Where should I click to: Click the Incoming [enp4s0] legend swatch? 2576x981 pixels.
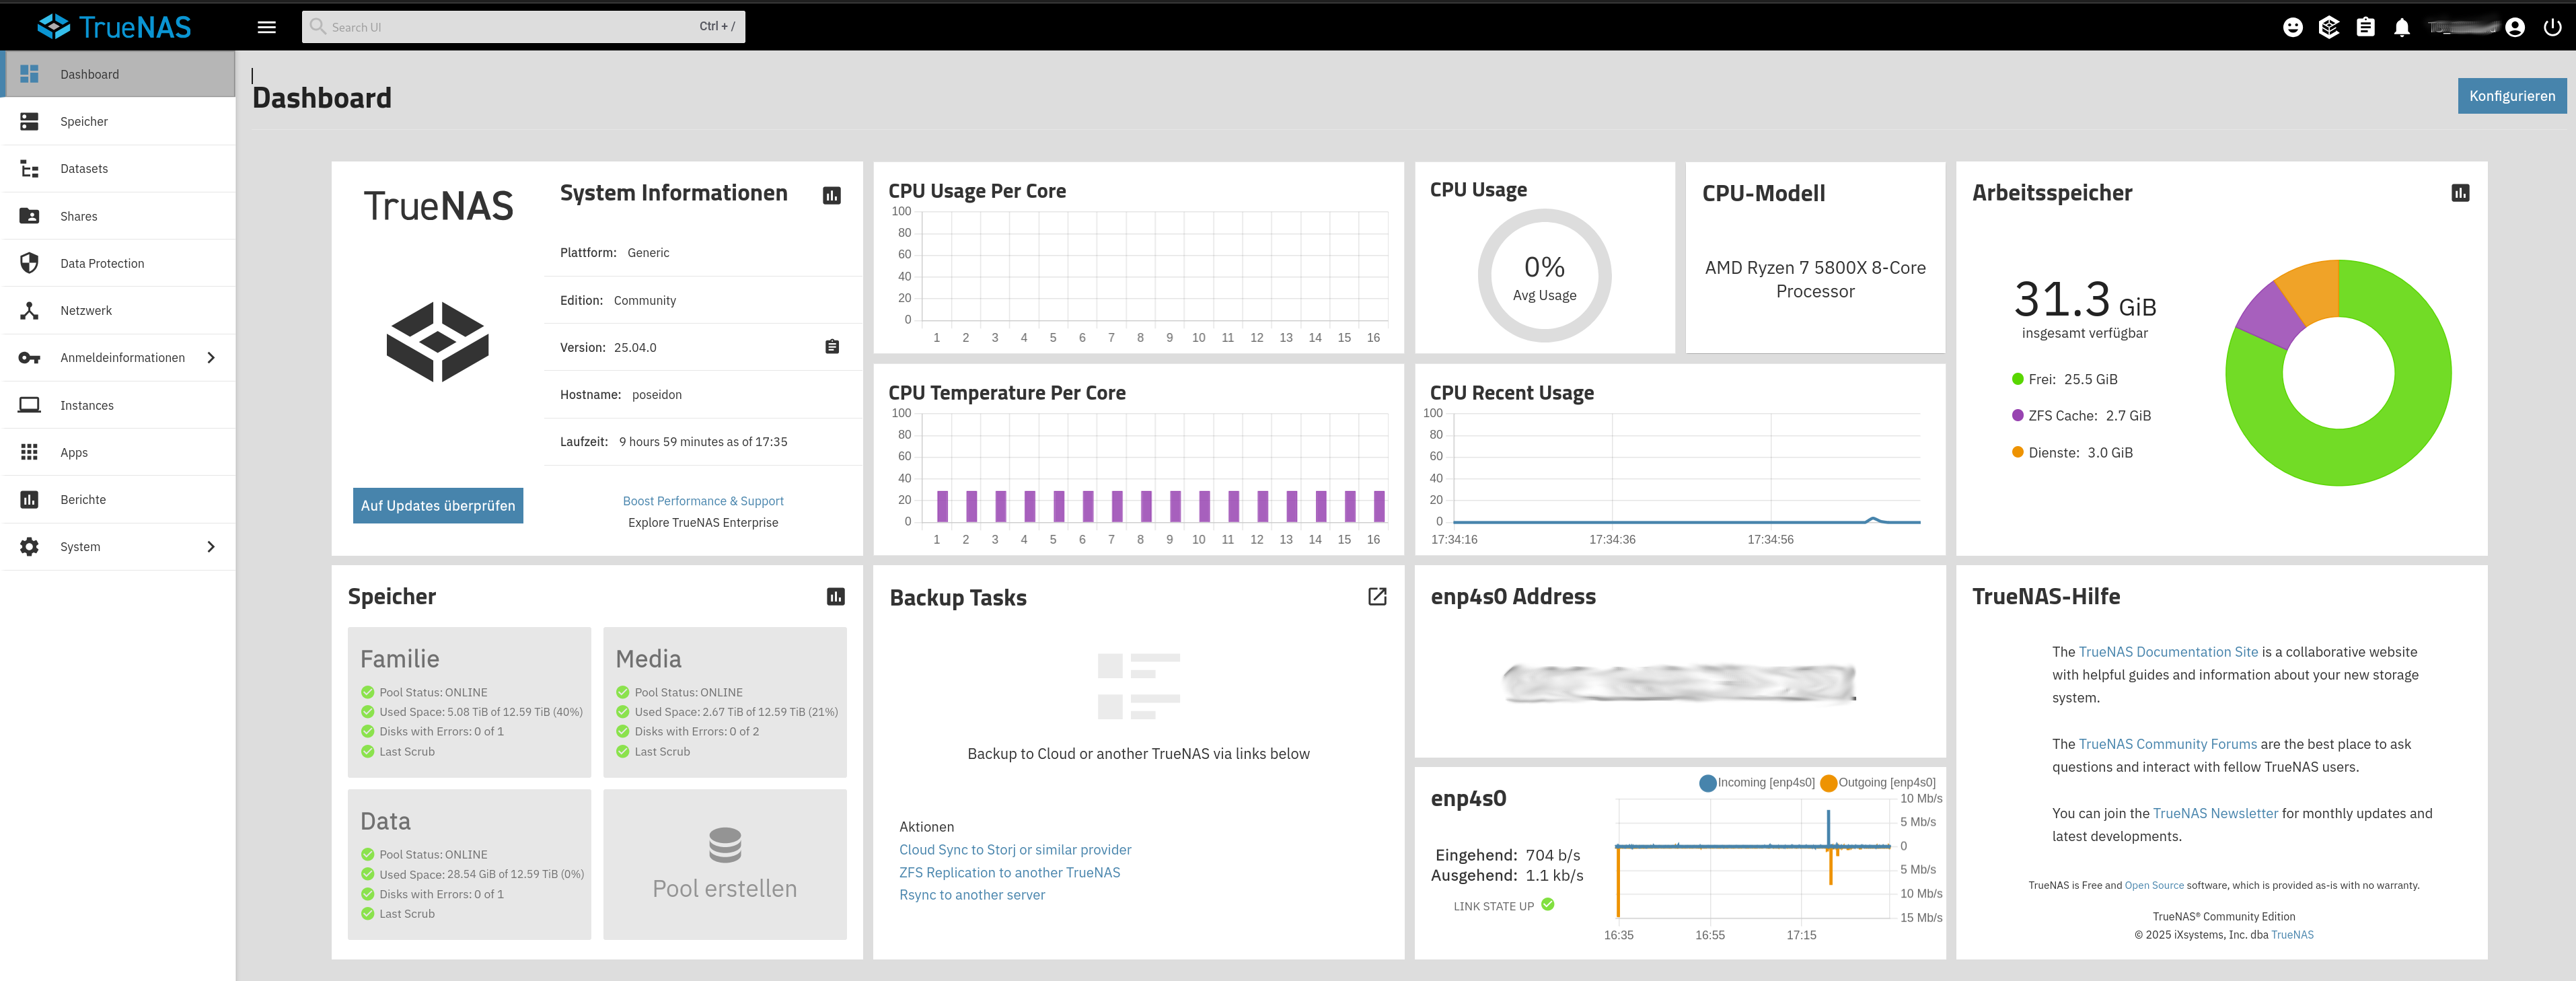tap(1707, 783)
